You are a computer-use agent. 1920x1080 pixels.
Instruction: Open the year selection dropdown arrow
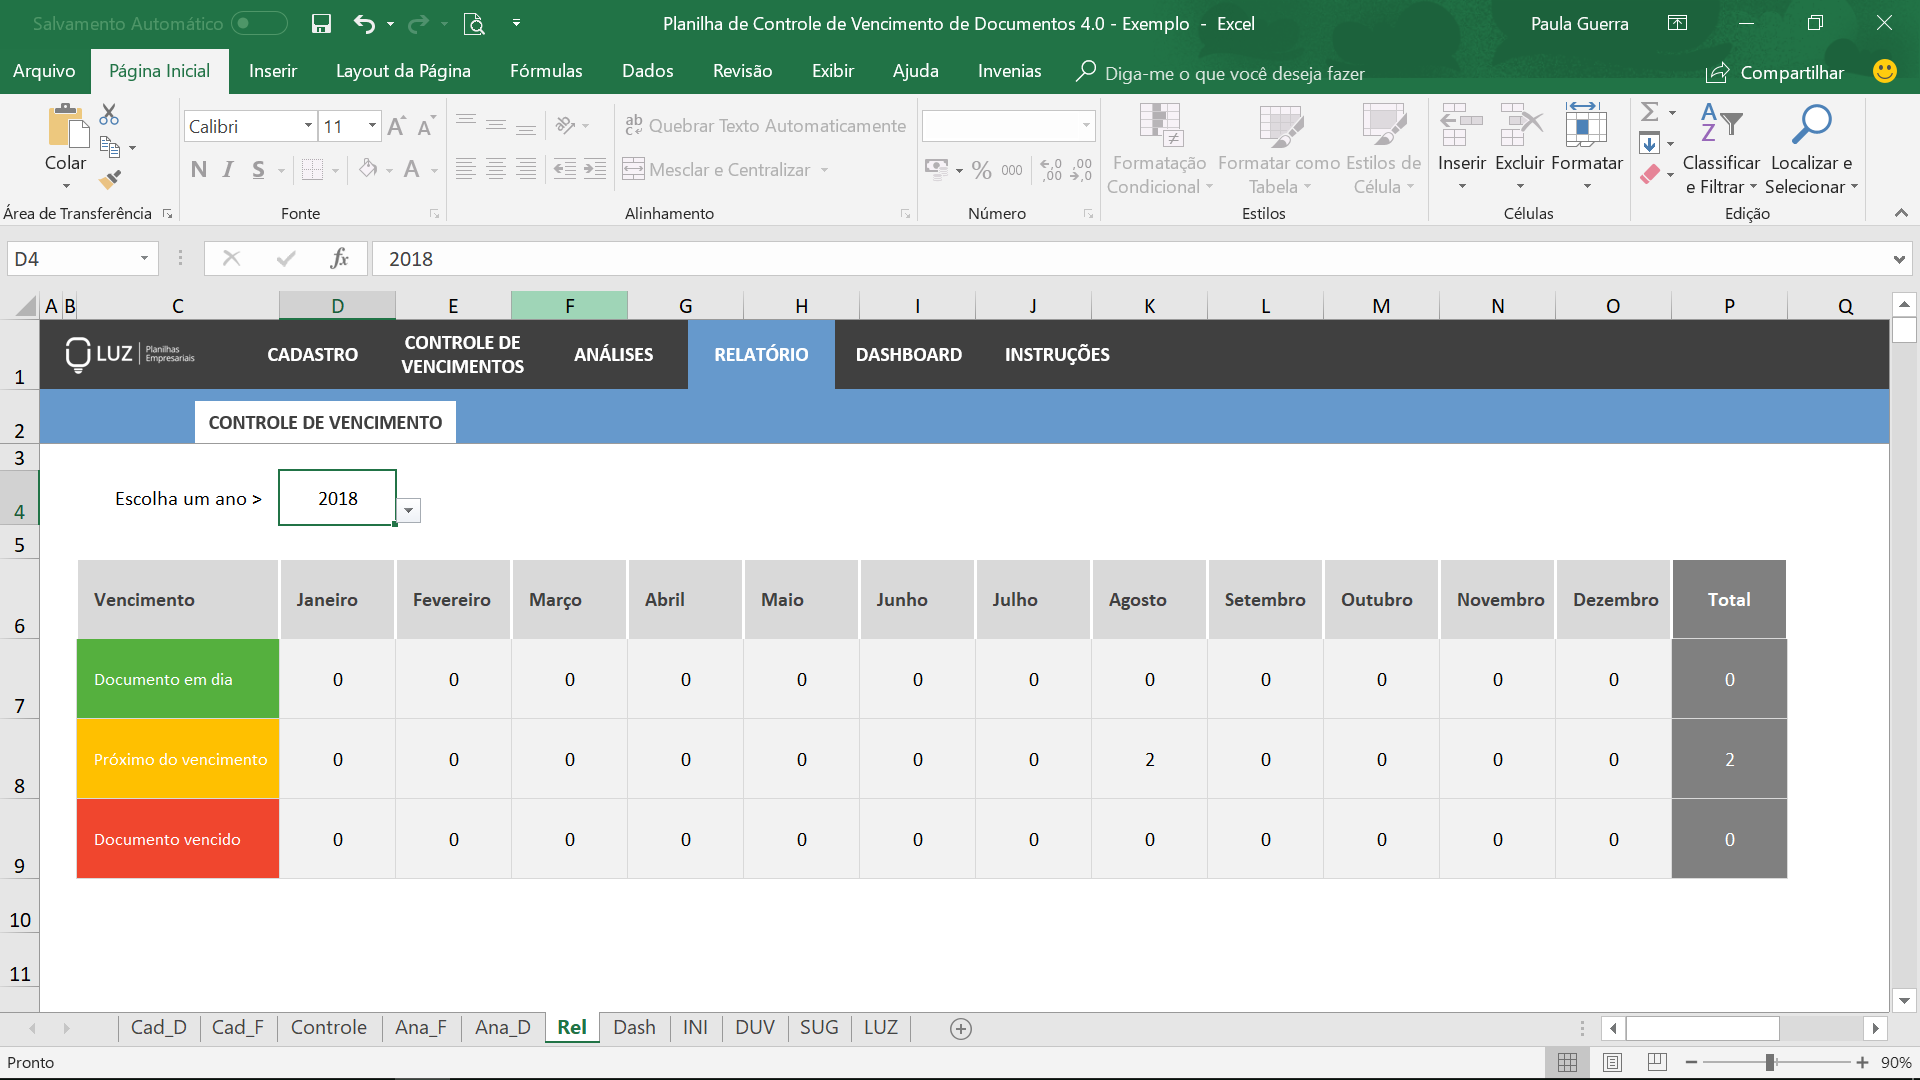click(408, 511)
